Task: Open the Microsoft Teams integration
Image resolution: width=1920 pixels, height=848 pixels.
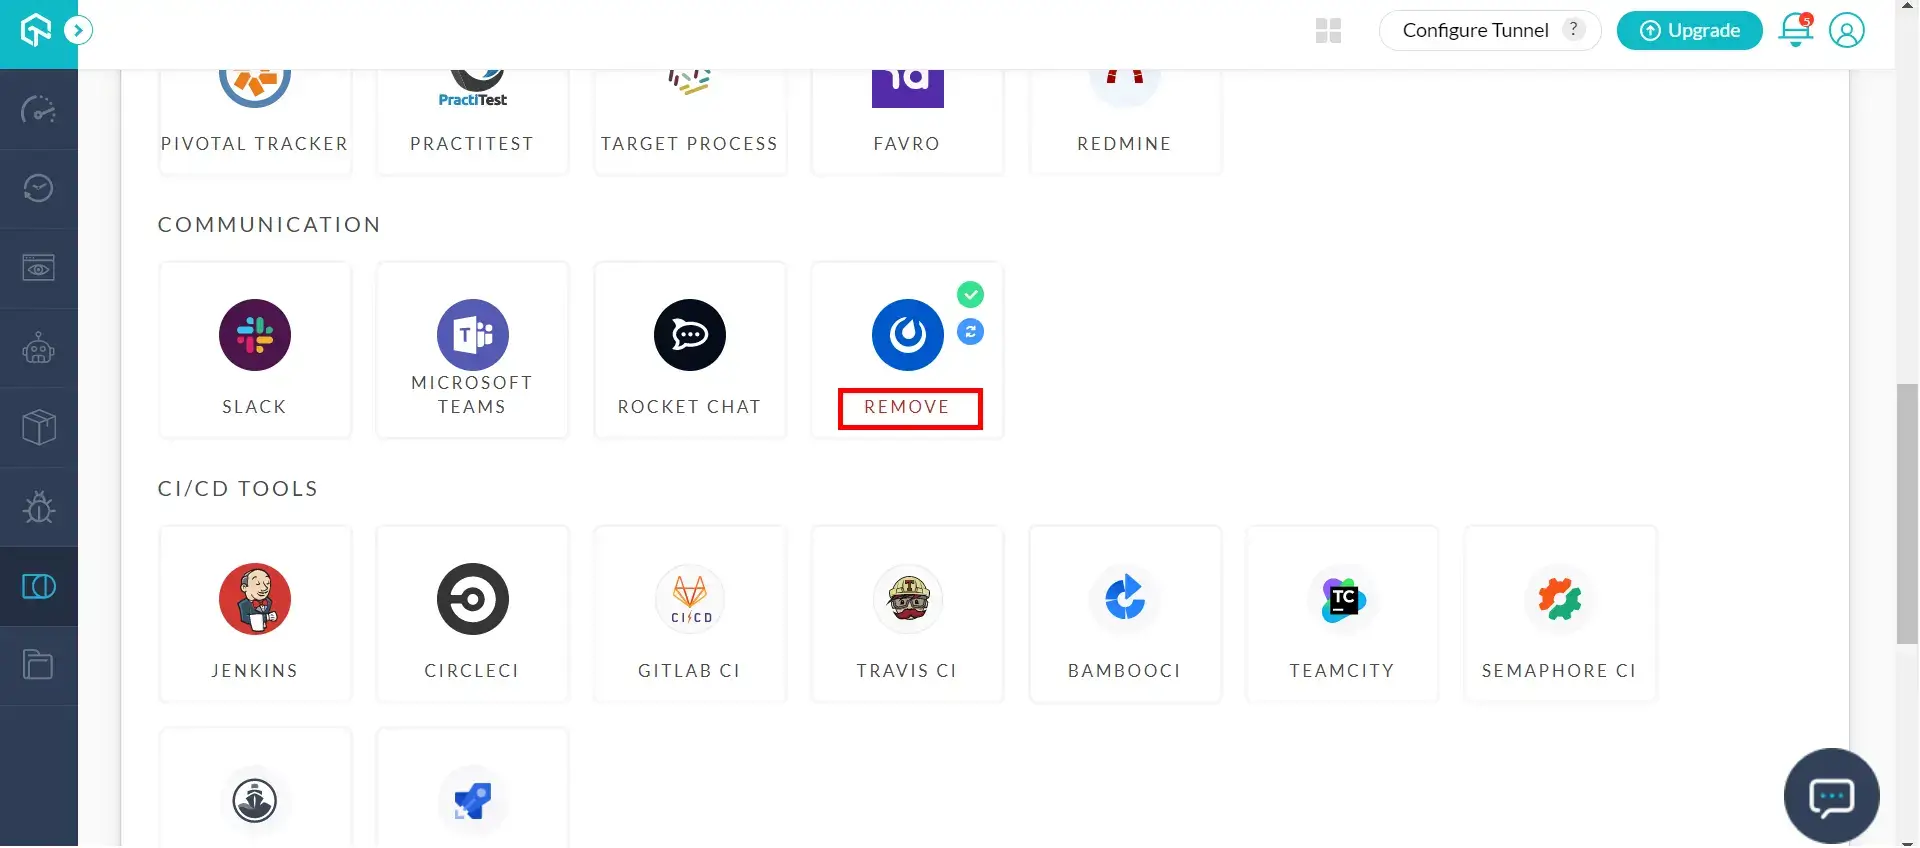Action: [x=472, y=335]
